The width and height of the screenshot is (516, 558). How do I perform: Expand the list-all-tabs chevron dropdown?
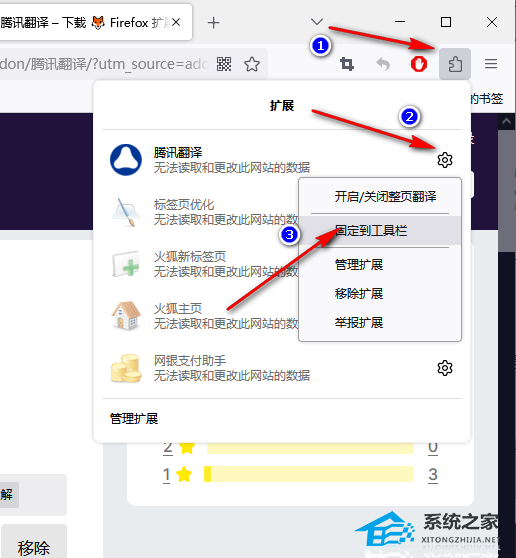[x=317, y=22]
